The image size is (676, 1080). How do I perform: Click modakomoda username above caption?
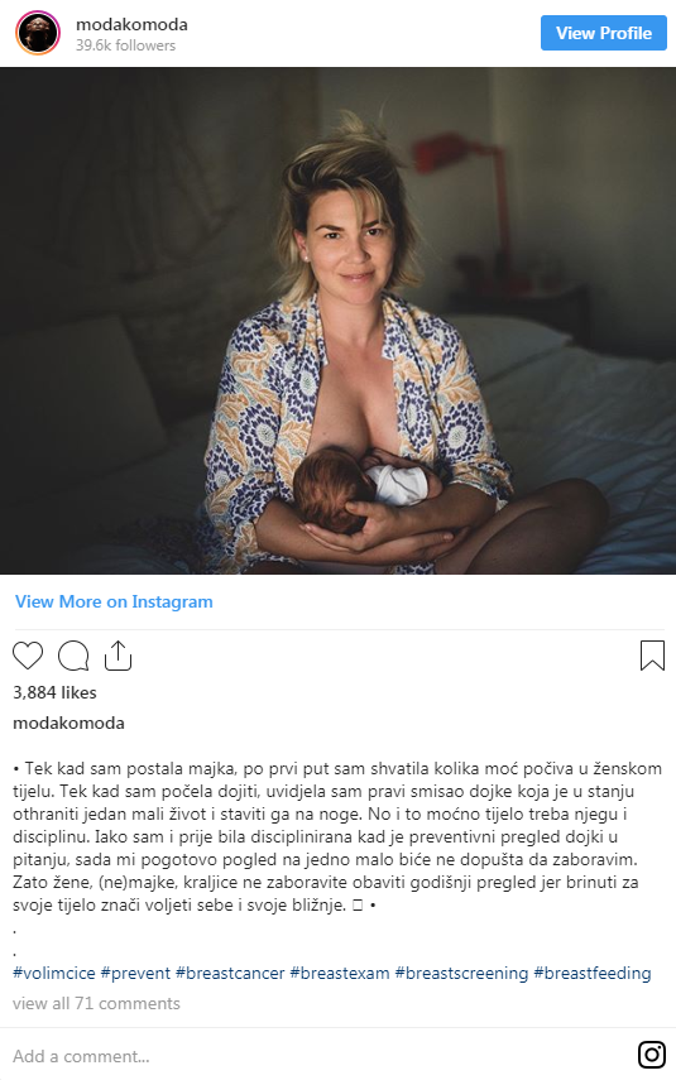pyautogui.click(x=69, y=723)
